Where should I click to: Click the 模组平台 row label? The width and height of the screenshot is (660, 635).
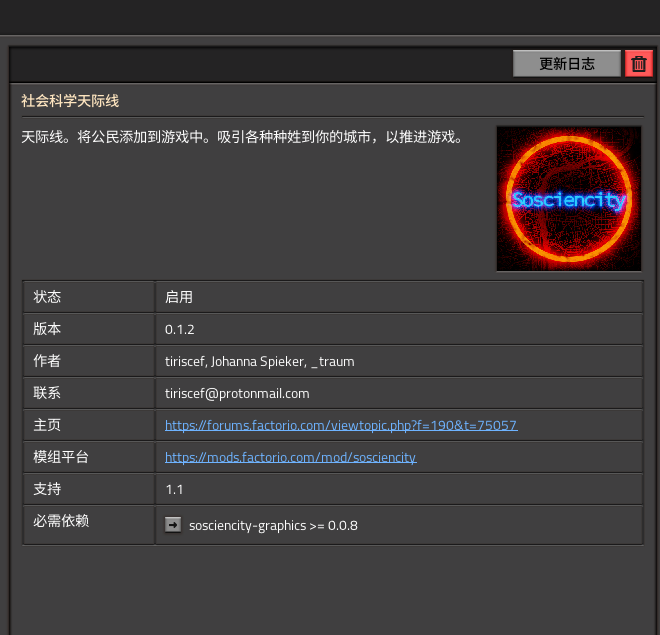click(x=61, y=457)
